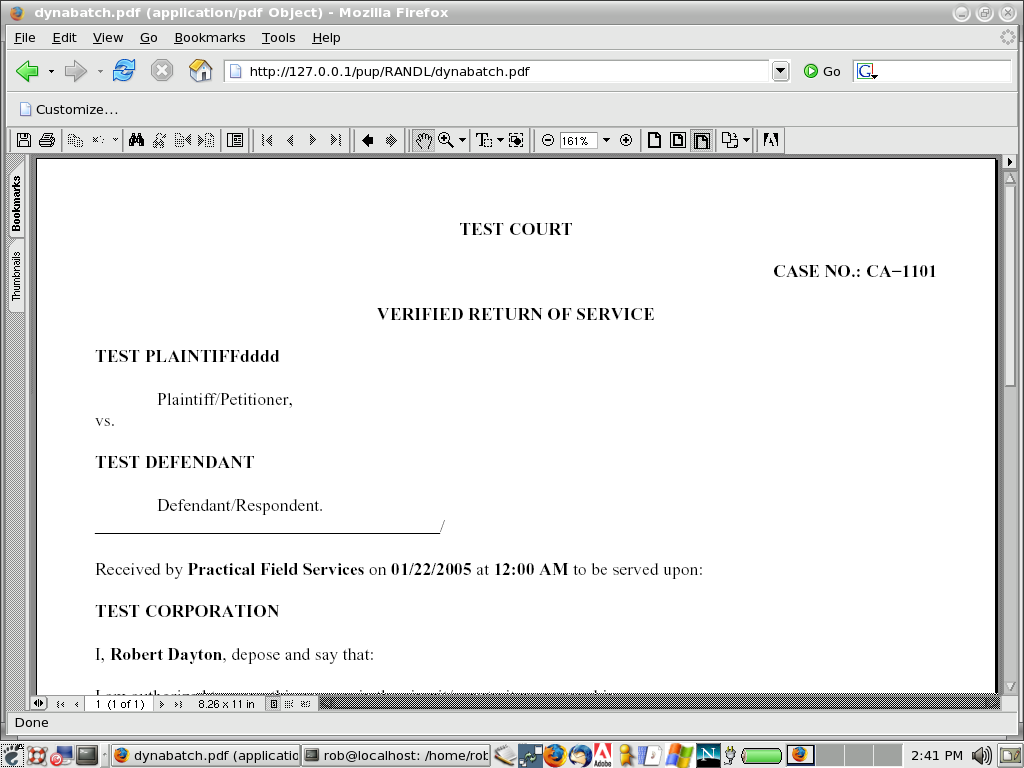Toggle Actual Size page view
1024x768 pixels.
pyautogui.click(x=655, y=141)
